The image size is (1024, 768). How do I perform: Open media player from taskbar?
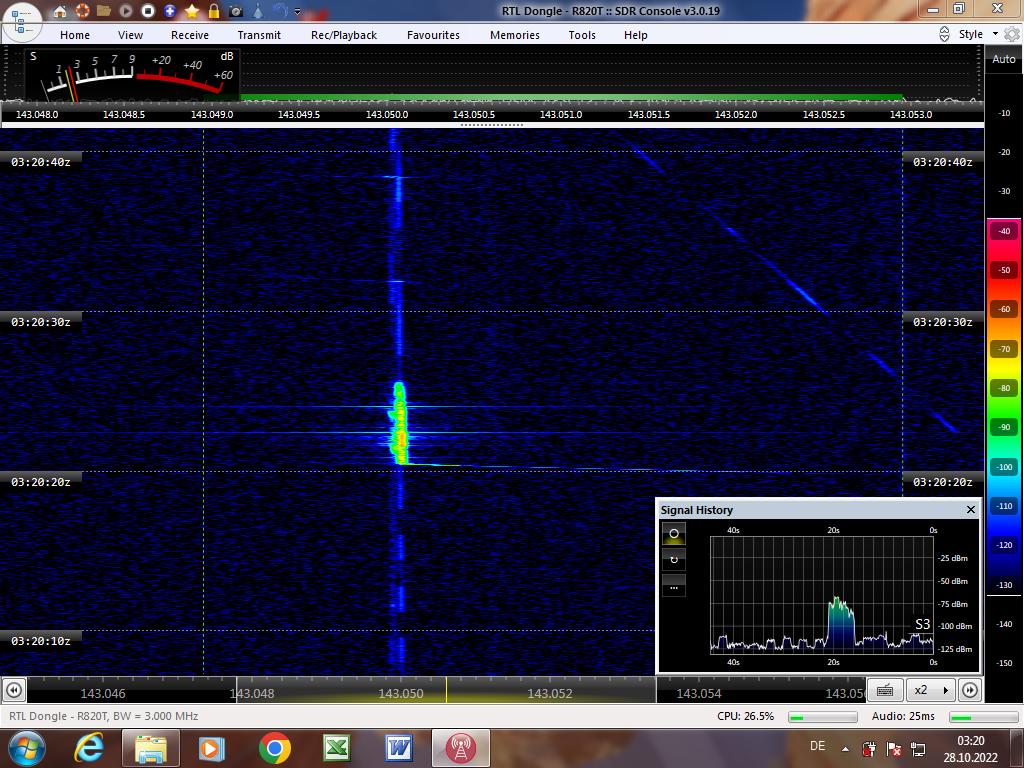pos(212,748)
